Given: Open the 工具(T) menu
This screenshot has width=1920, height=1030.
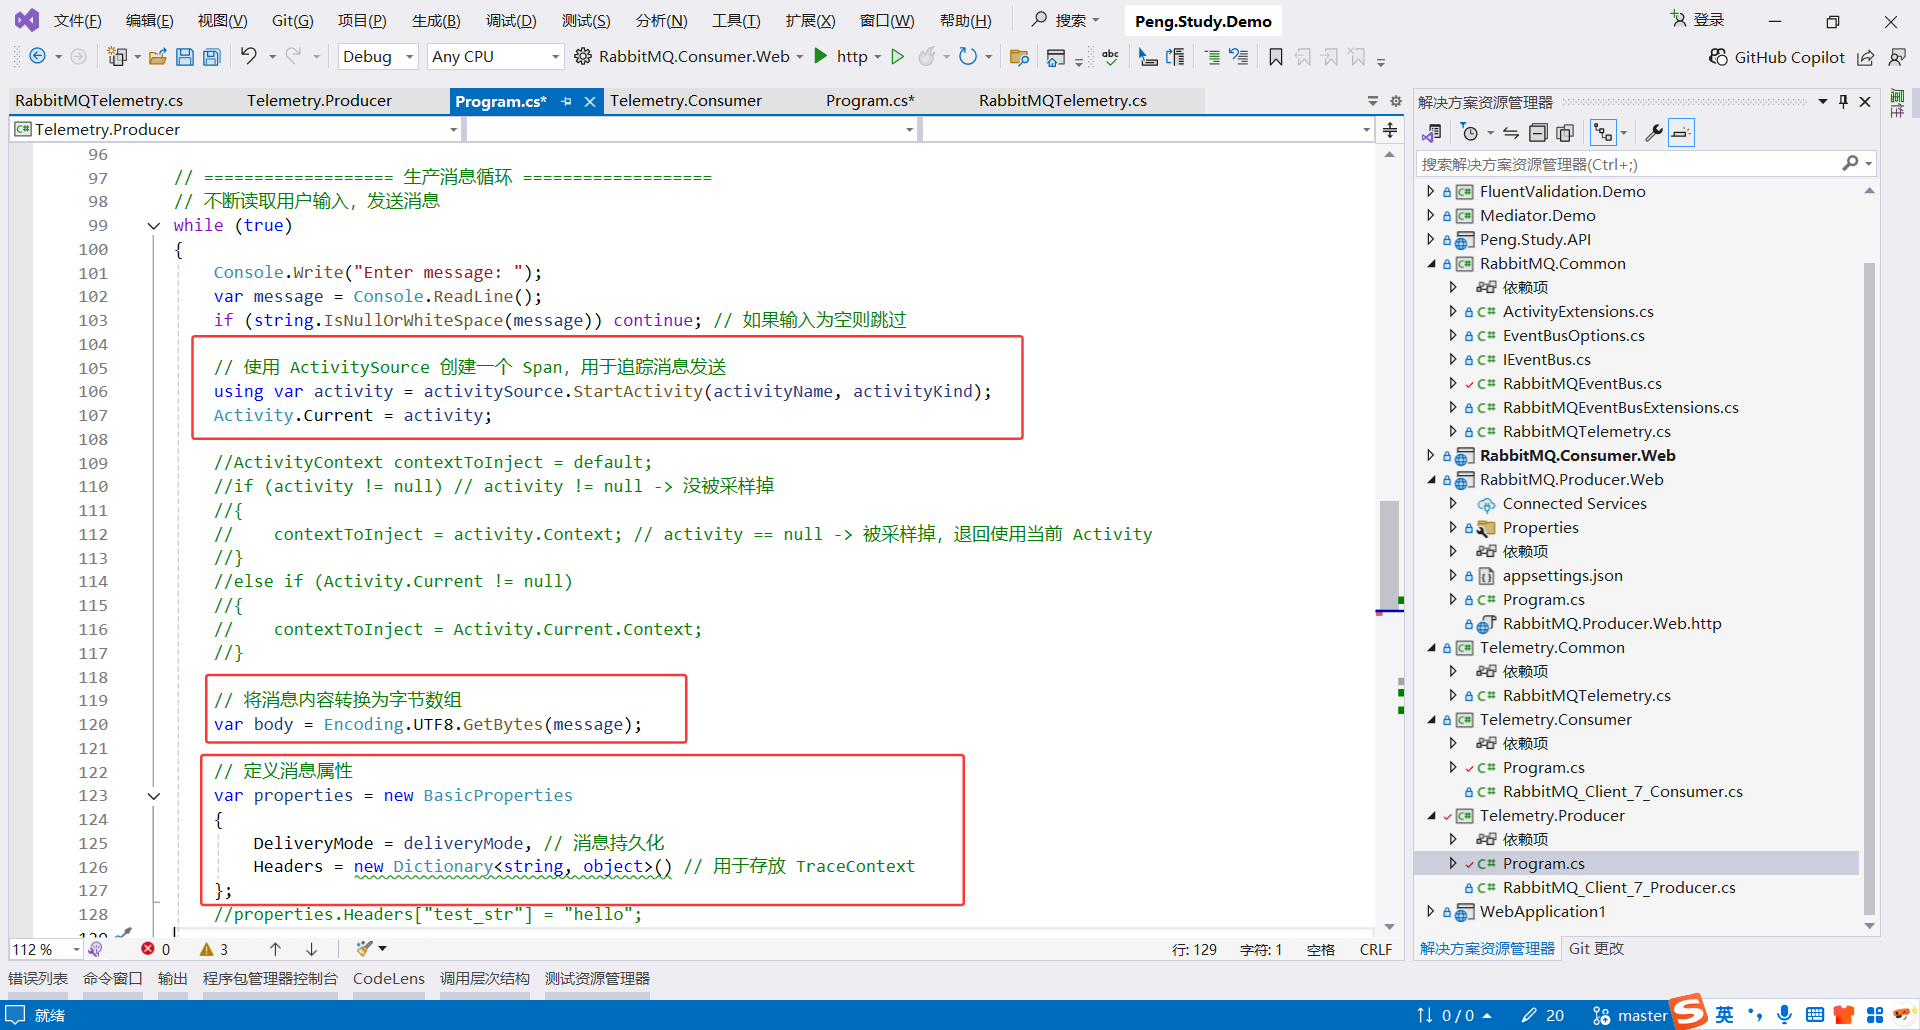Looking at the screenshot, I should coord(736,21).
